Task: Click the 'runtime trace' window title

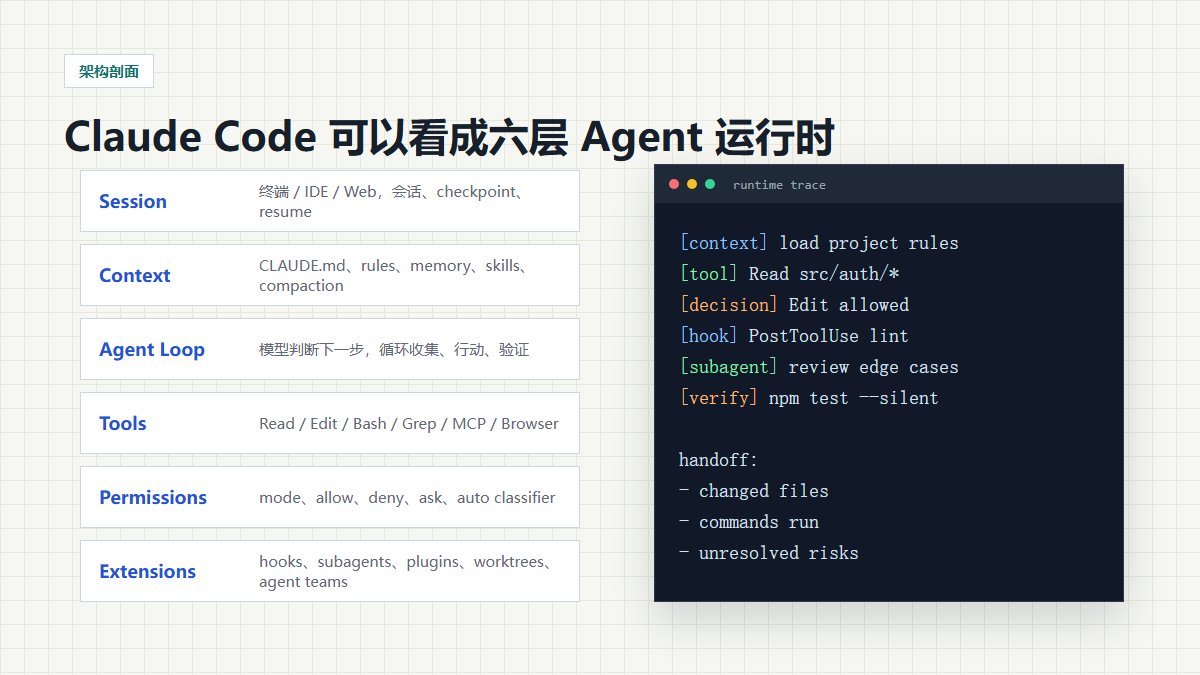Action: tap(779, 185)
